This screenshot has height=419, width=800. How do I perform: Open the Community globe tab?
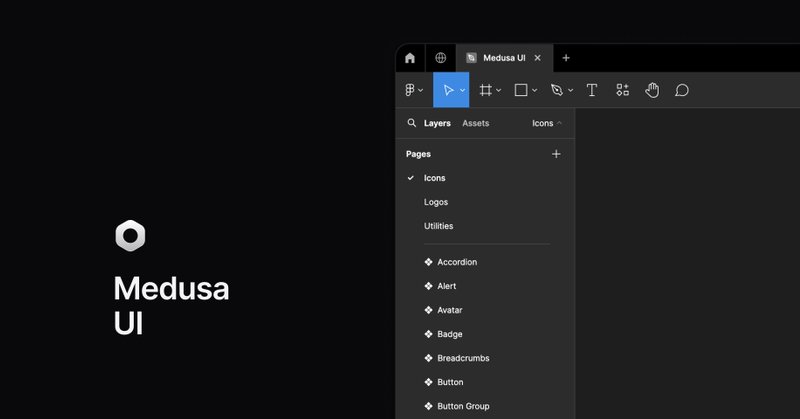pos(440,58)
